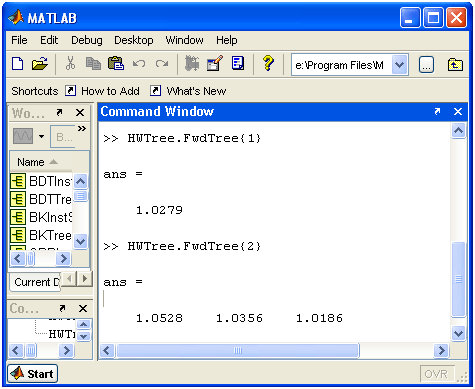Undock the Command History panel
Viewport: 475px width, 389px height.
[x=62, y=308]
